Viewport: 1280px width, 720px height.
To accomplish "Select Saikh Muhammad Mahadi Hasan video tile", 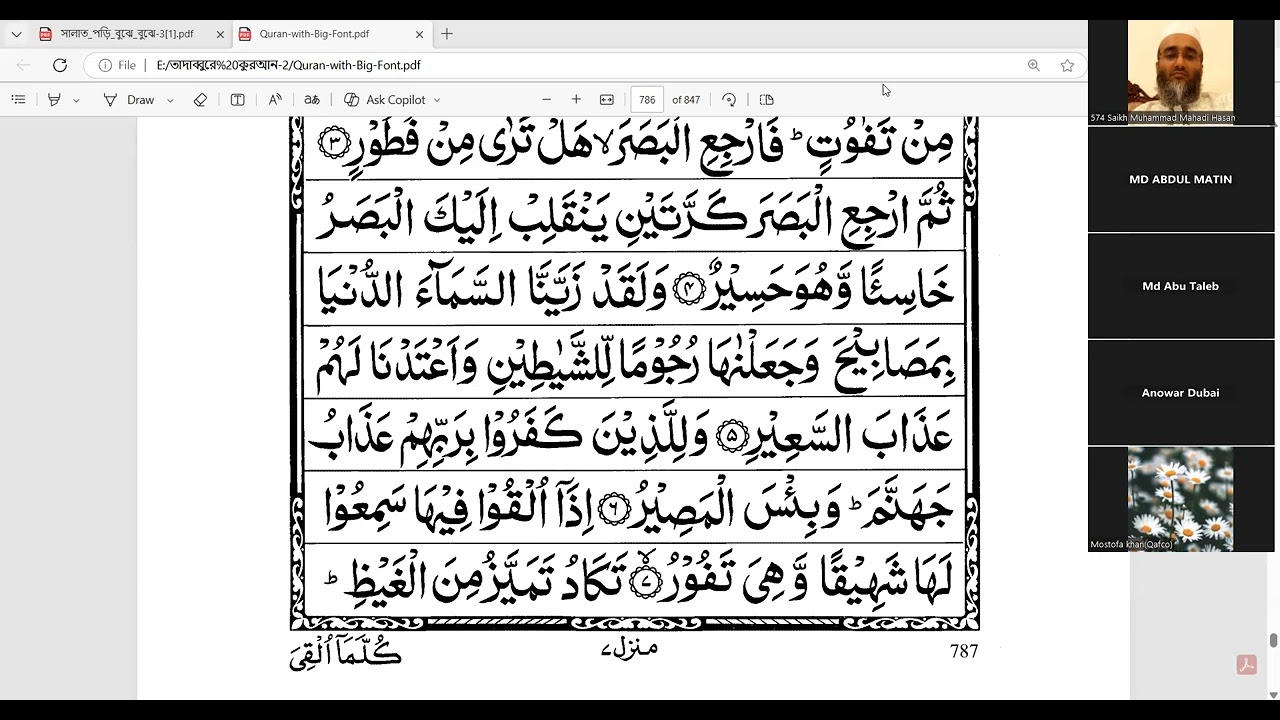I will click(x=1181, y=72).
